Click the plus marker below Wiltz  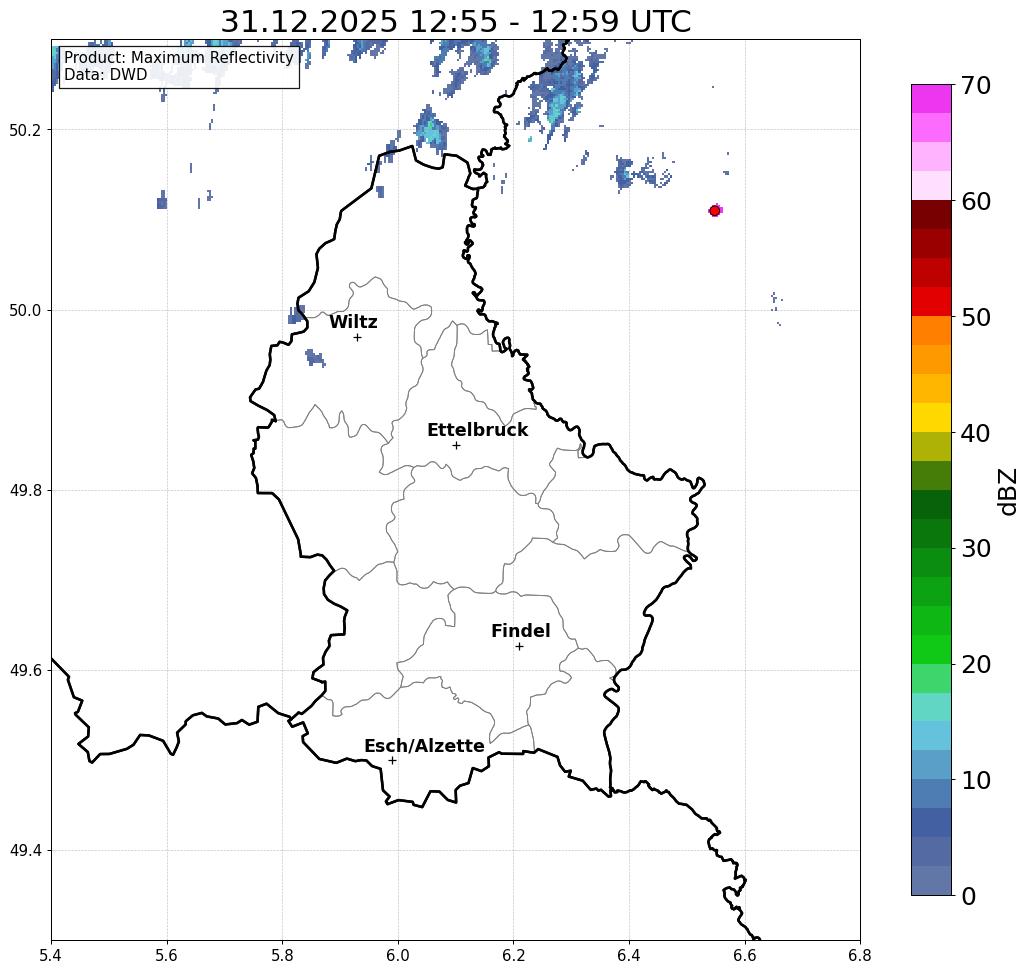click(357, 337)
